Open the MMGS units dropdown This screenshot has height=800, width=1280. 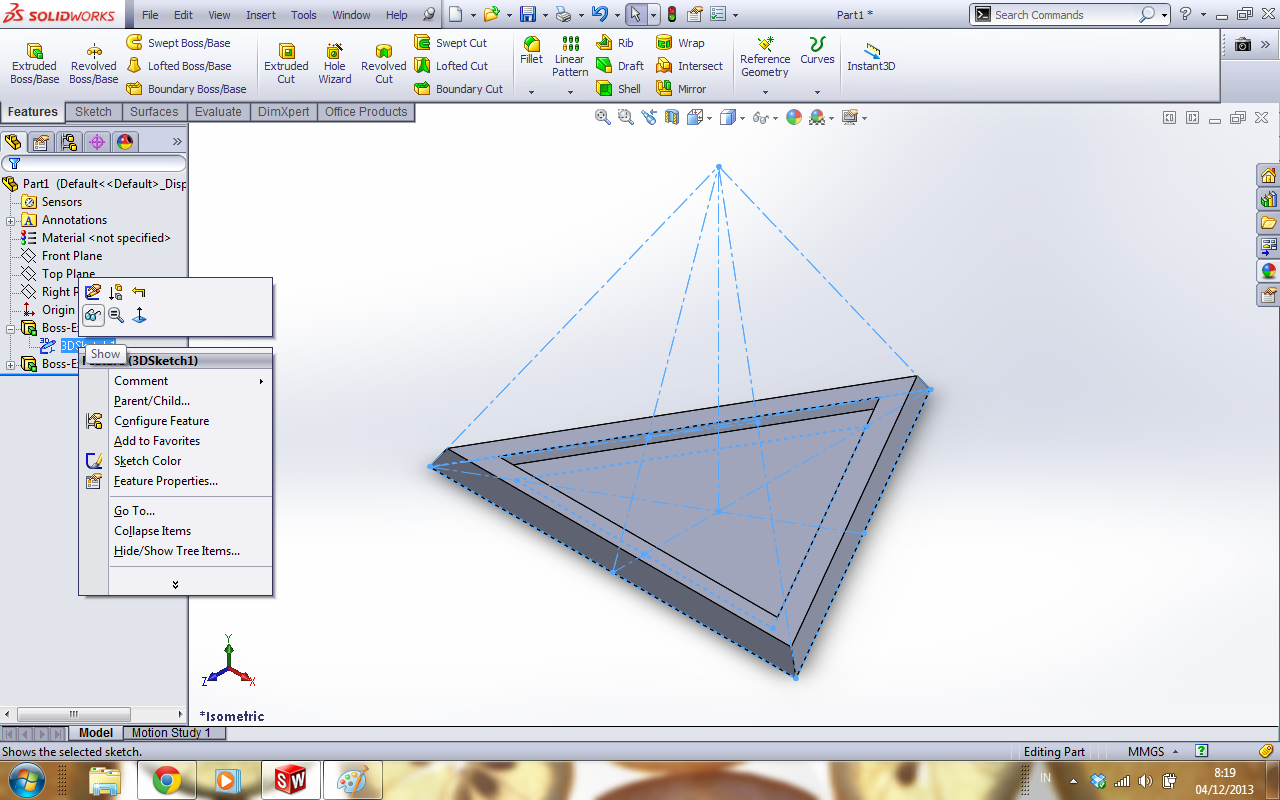click(x=1153, y=752)
